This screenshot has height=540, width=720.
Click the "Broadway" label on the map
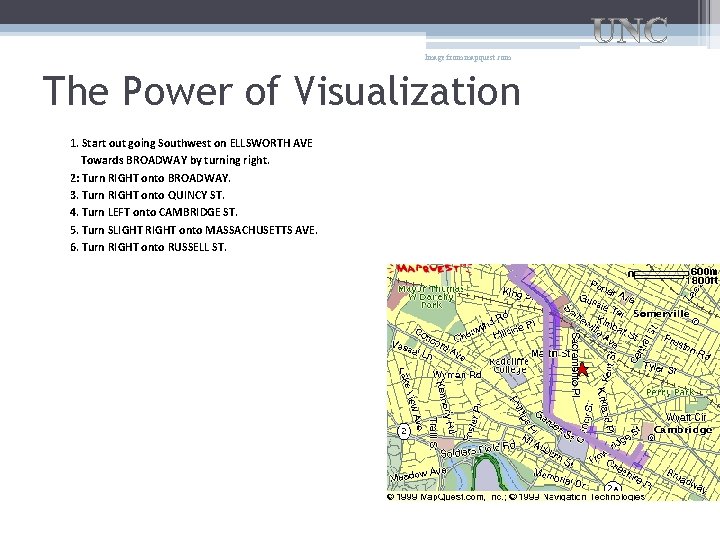point(686,481)
